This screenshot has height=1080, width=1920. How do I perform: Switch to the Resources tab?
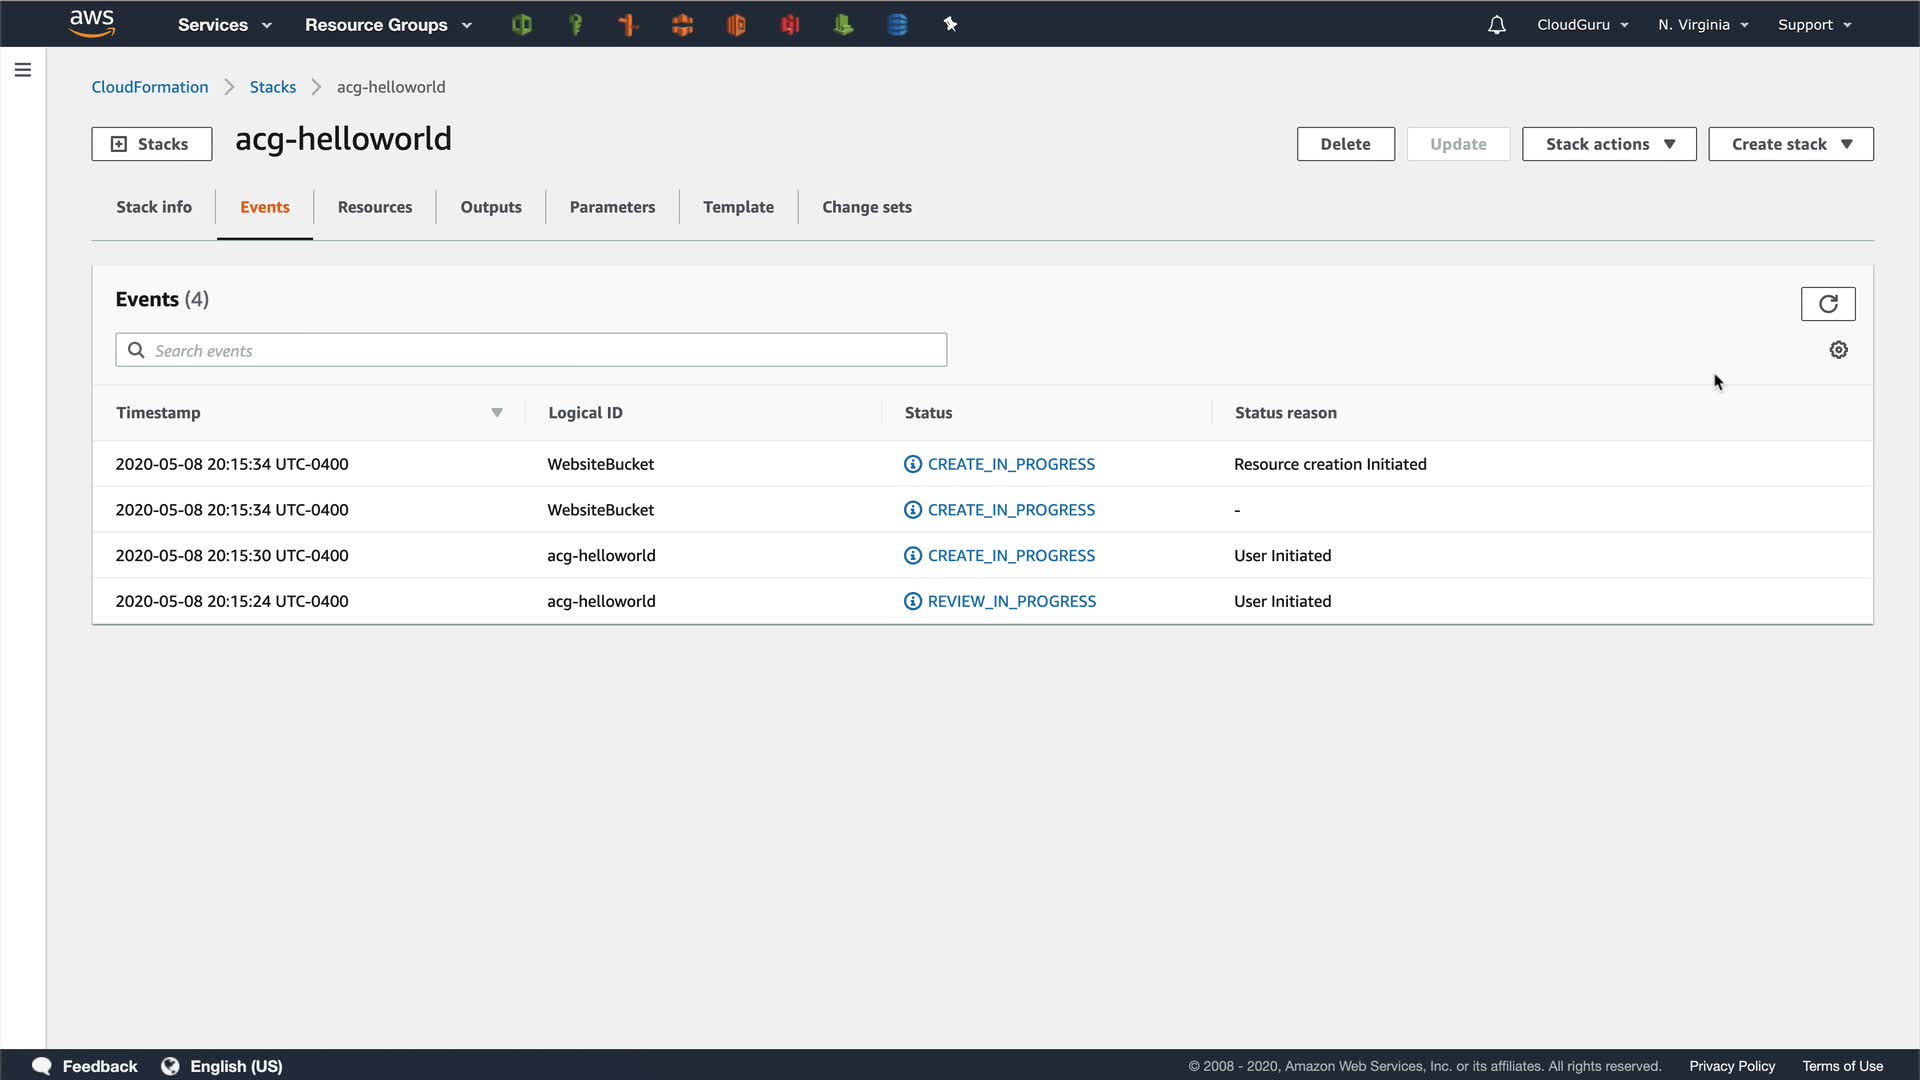point(374,207)
